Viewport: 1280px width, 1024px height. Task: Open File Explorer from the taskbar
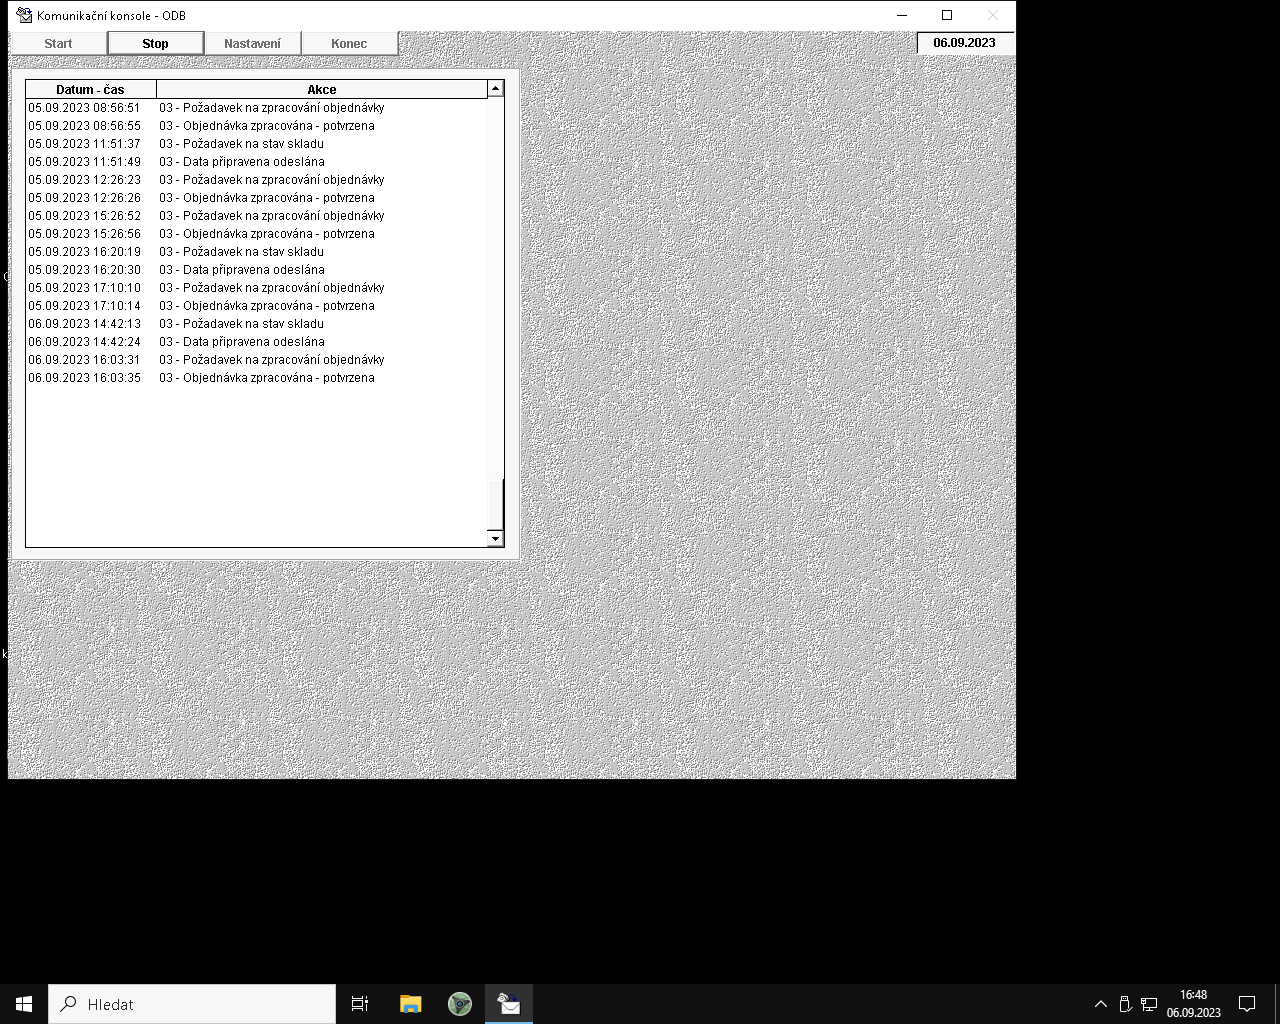pos(410,1003)
